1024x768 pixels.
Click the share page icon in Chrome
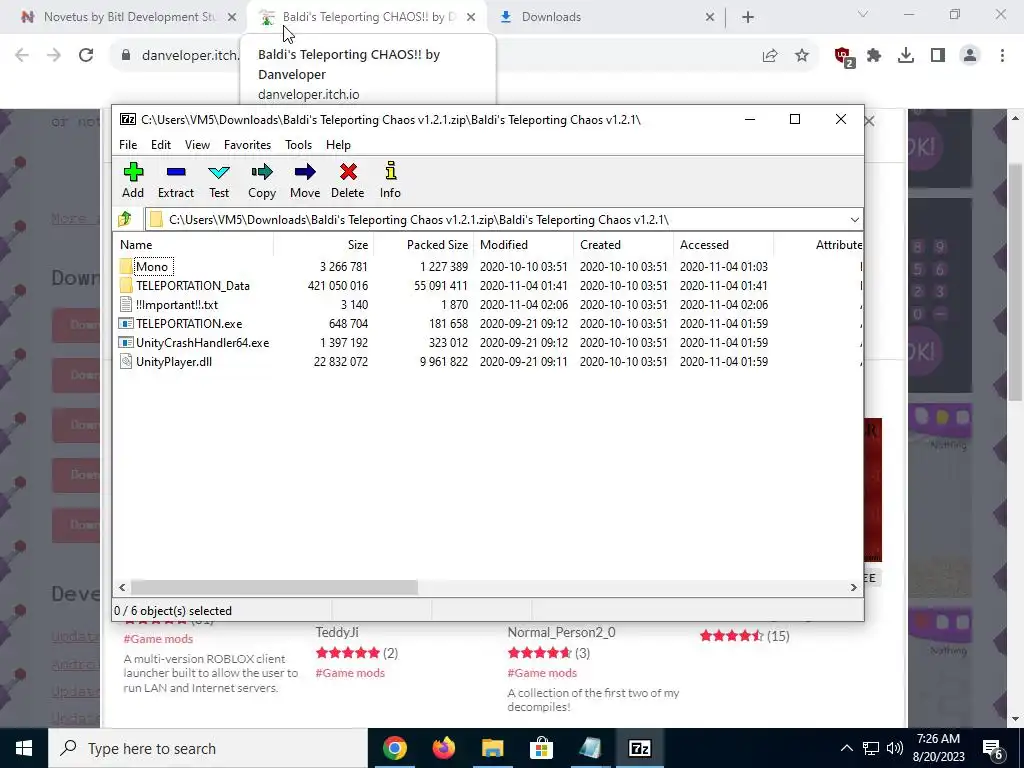tap(770, 56)
